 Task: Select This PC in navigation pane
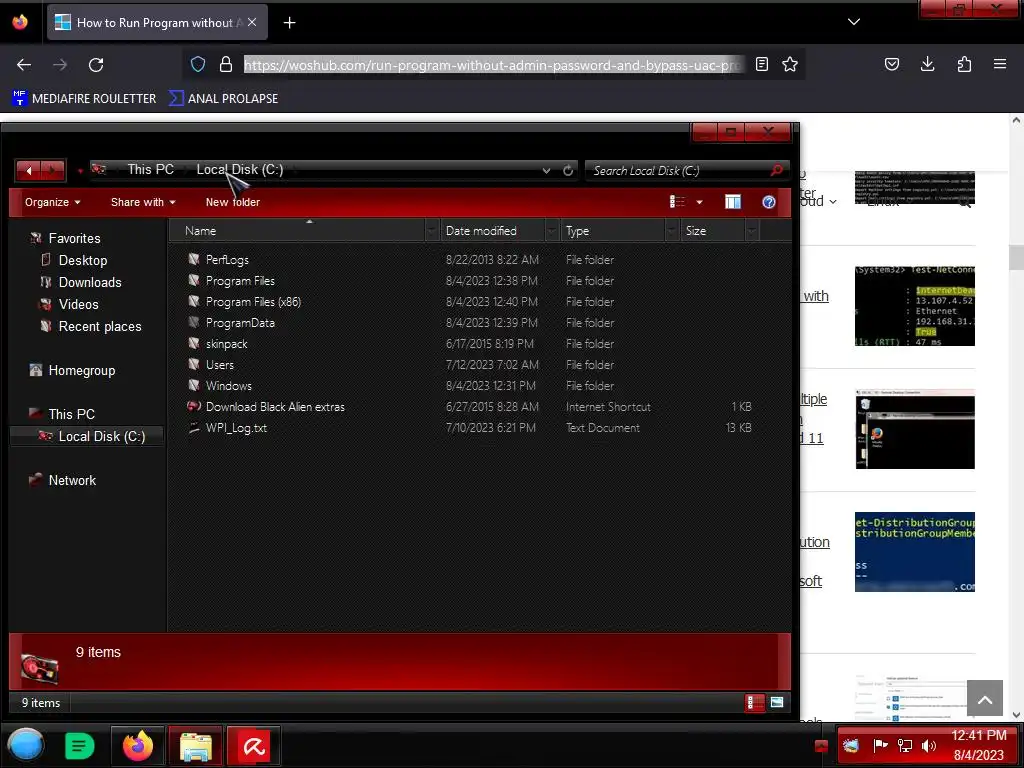pyautogui.click(x=71, y=415)
